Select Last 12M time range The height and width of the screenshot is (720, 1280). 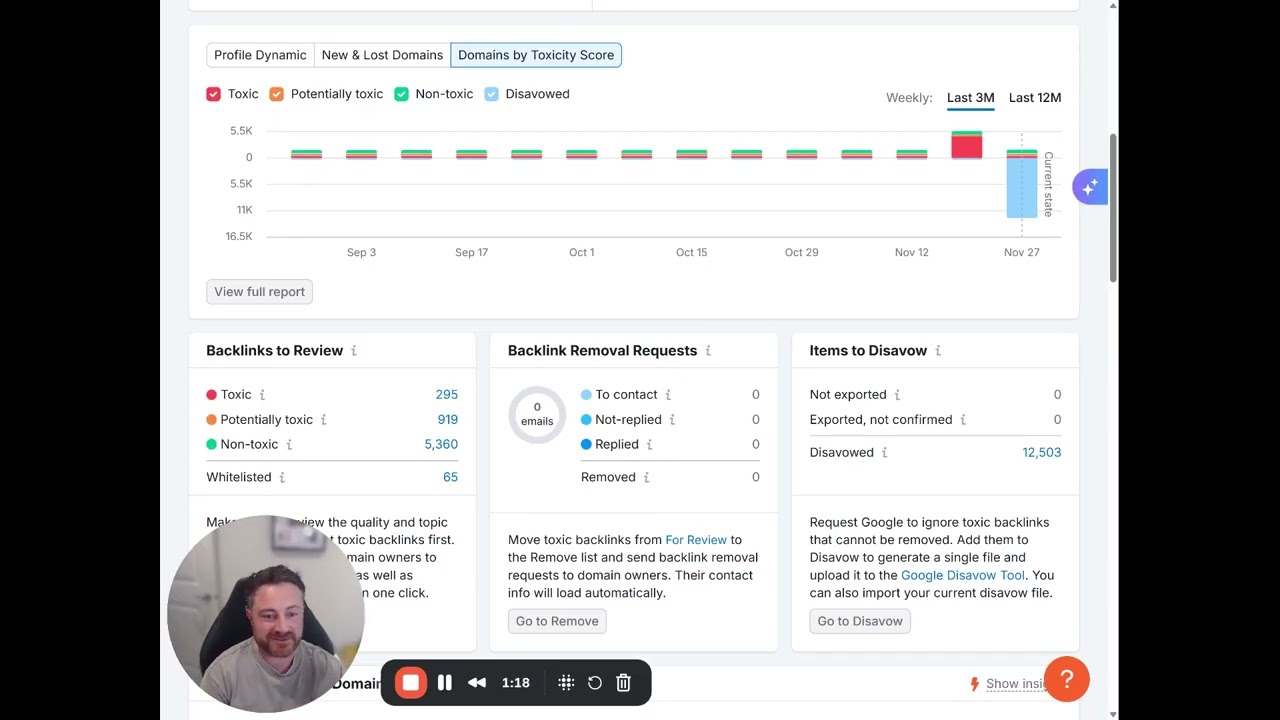1035,98
